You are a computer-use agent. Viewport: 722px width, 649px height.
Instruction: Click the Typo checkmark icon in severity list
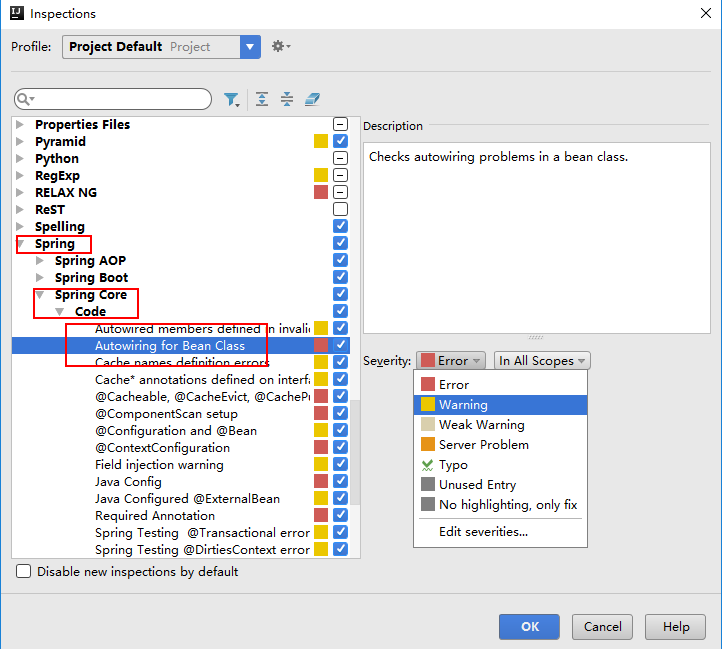pos(427,465)
